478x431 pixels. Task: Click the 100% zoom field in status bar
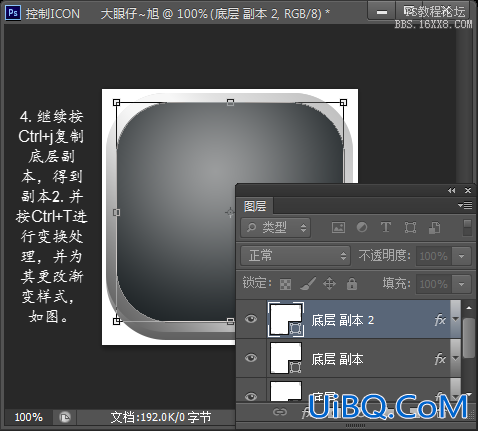(29, 417)
